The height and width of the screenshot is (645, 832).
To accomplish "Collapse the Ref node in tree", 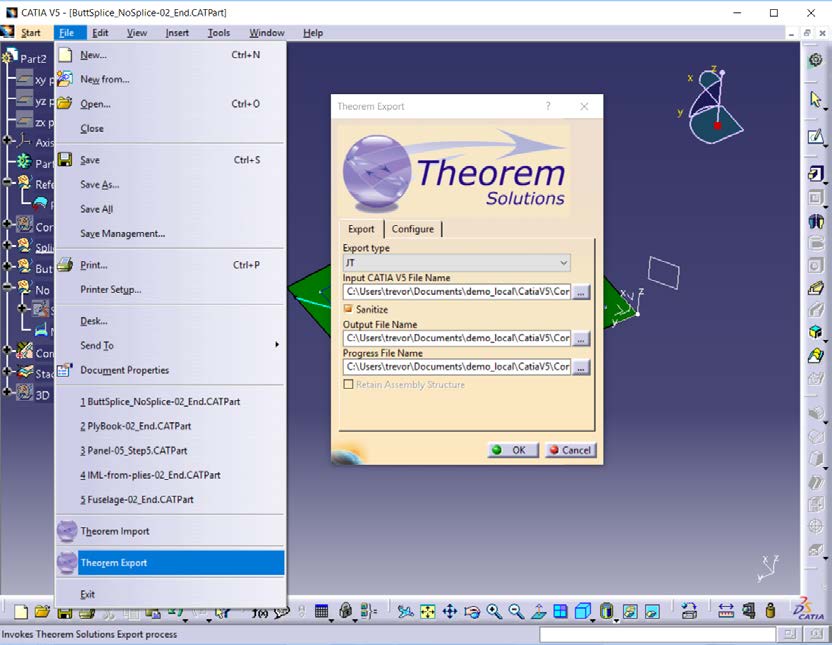I will click(7, 182).
